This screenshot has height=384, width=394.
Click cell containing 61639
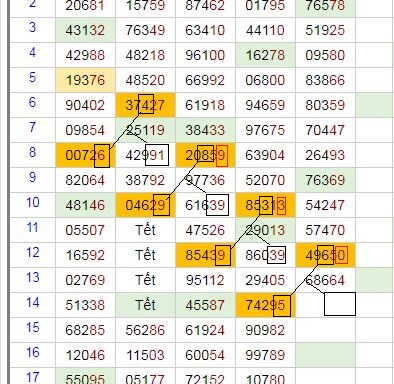coord(205,205)
